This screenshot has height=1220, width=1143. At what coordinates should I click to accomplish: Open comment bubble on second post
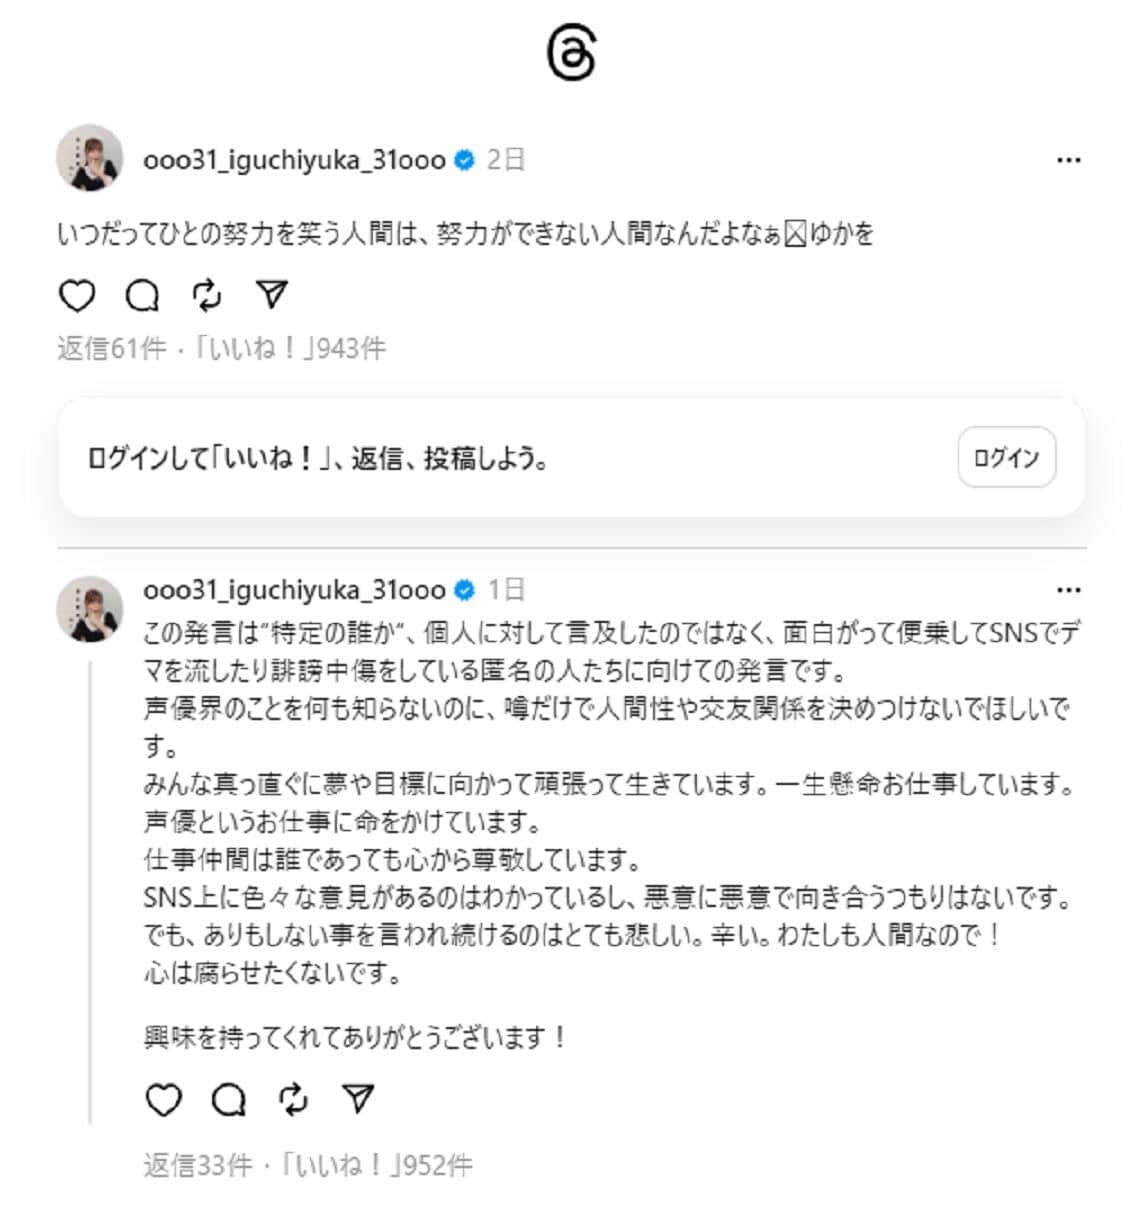click(x=228, y=1100)
